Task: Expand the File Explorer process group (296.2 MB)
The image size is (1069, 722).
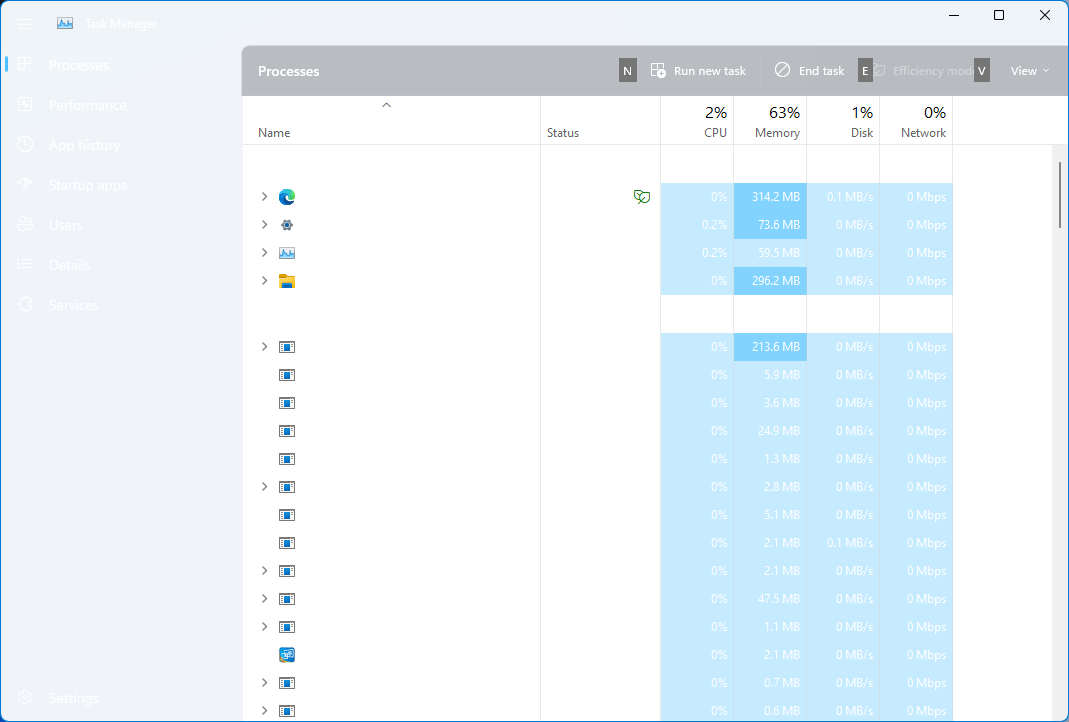Action: tap(265, 280)
